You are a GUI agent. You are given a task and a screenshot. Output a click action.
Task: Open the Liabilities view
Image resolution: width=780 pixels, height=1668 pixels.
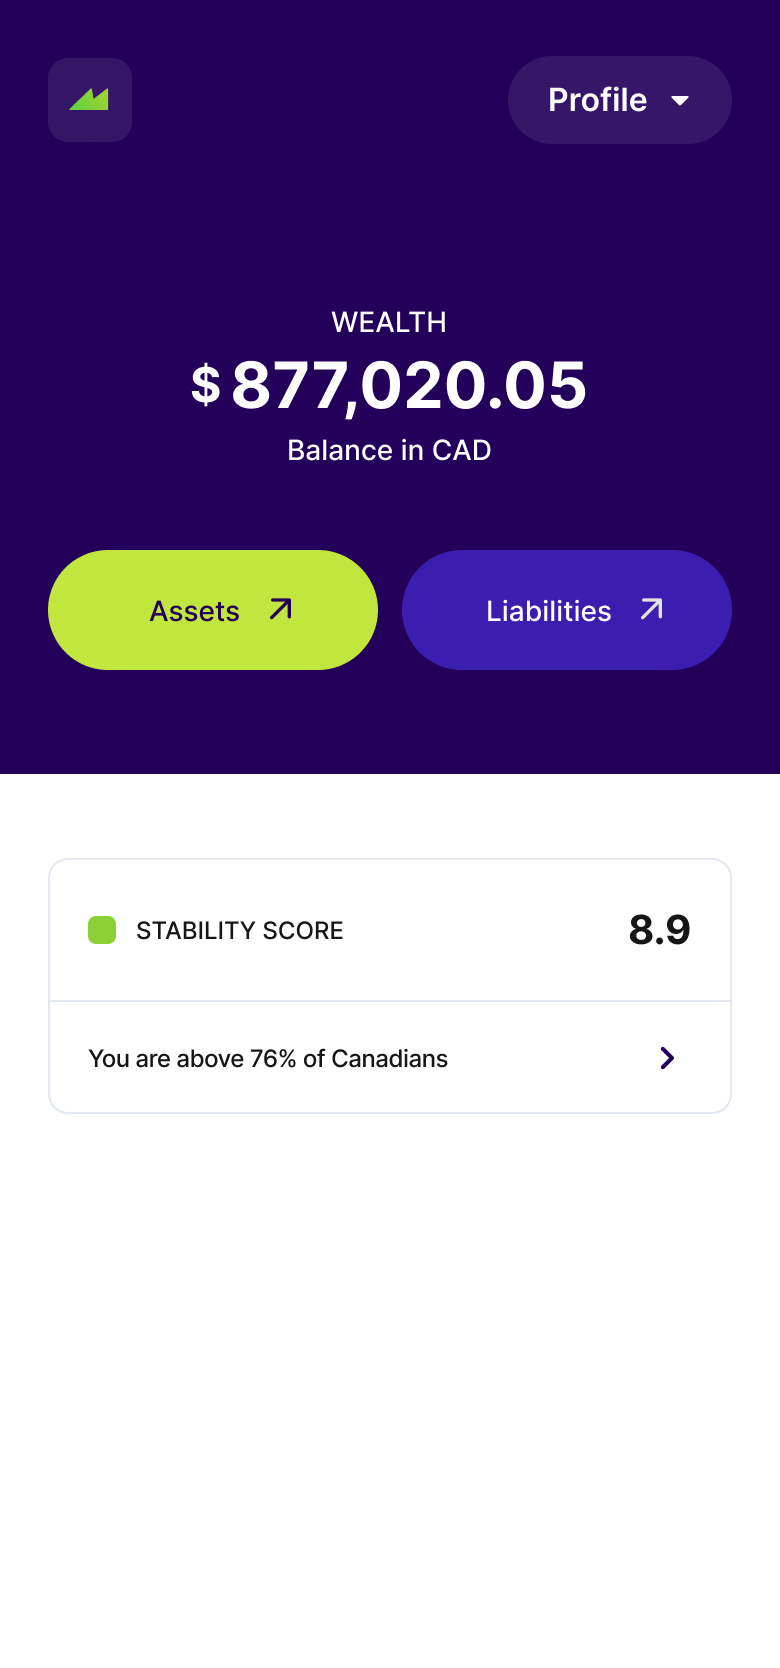pos(567,610)
